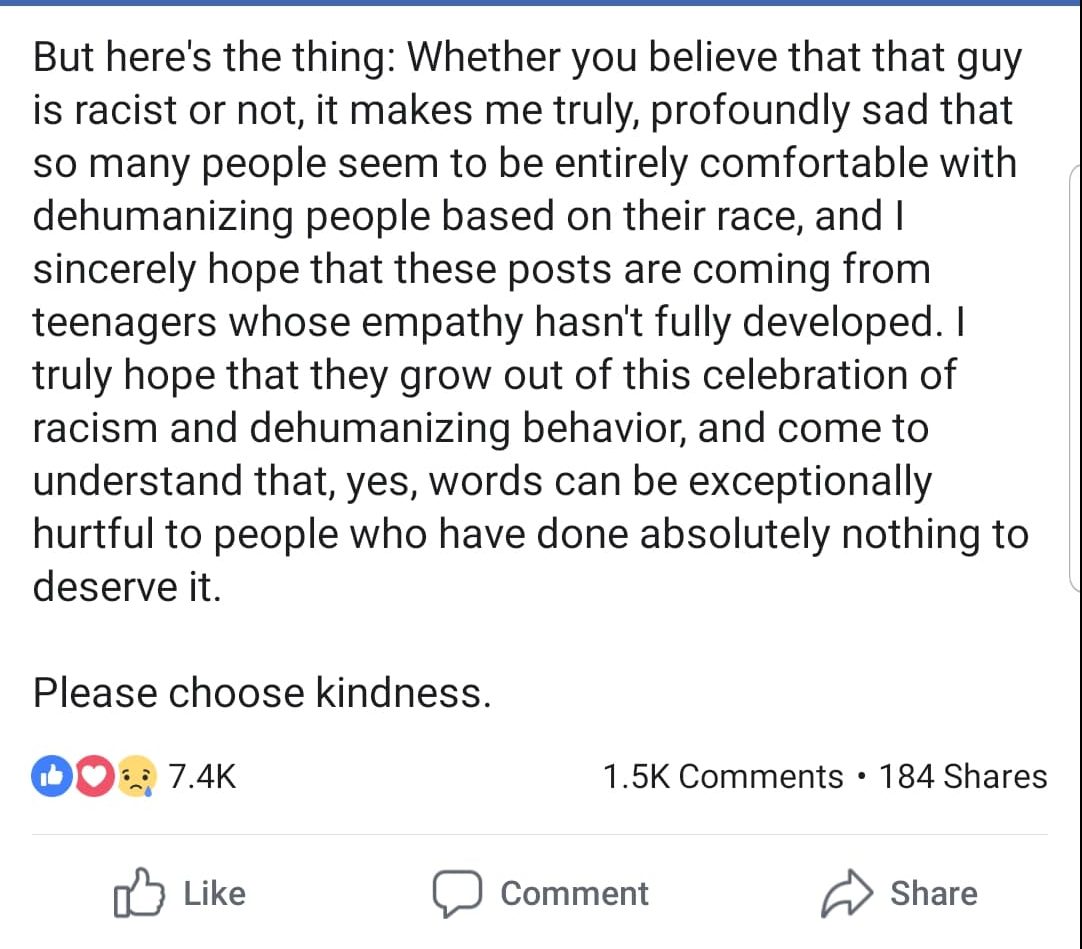This screenshot has height=949, width=1082.
Task: Click the 'deserve it.' final paragraph line
Action: (x=126, y=586)
